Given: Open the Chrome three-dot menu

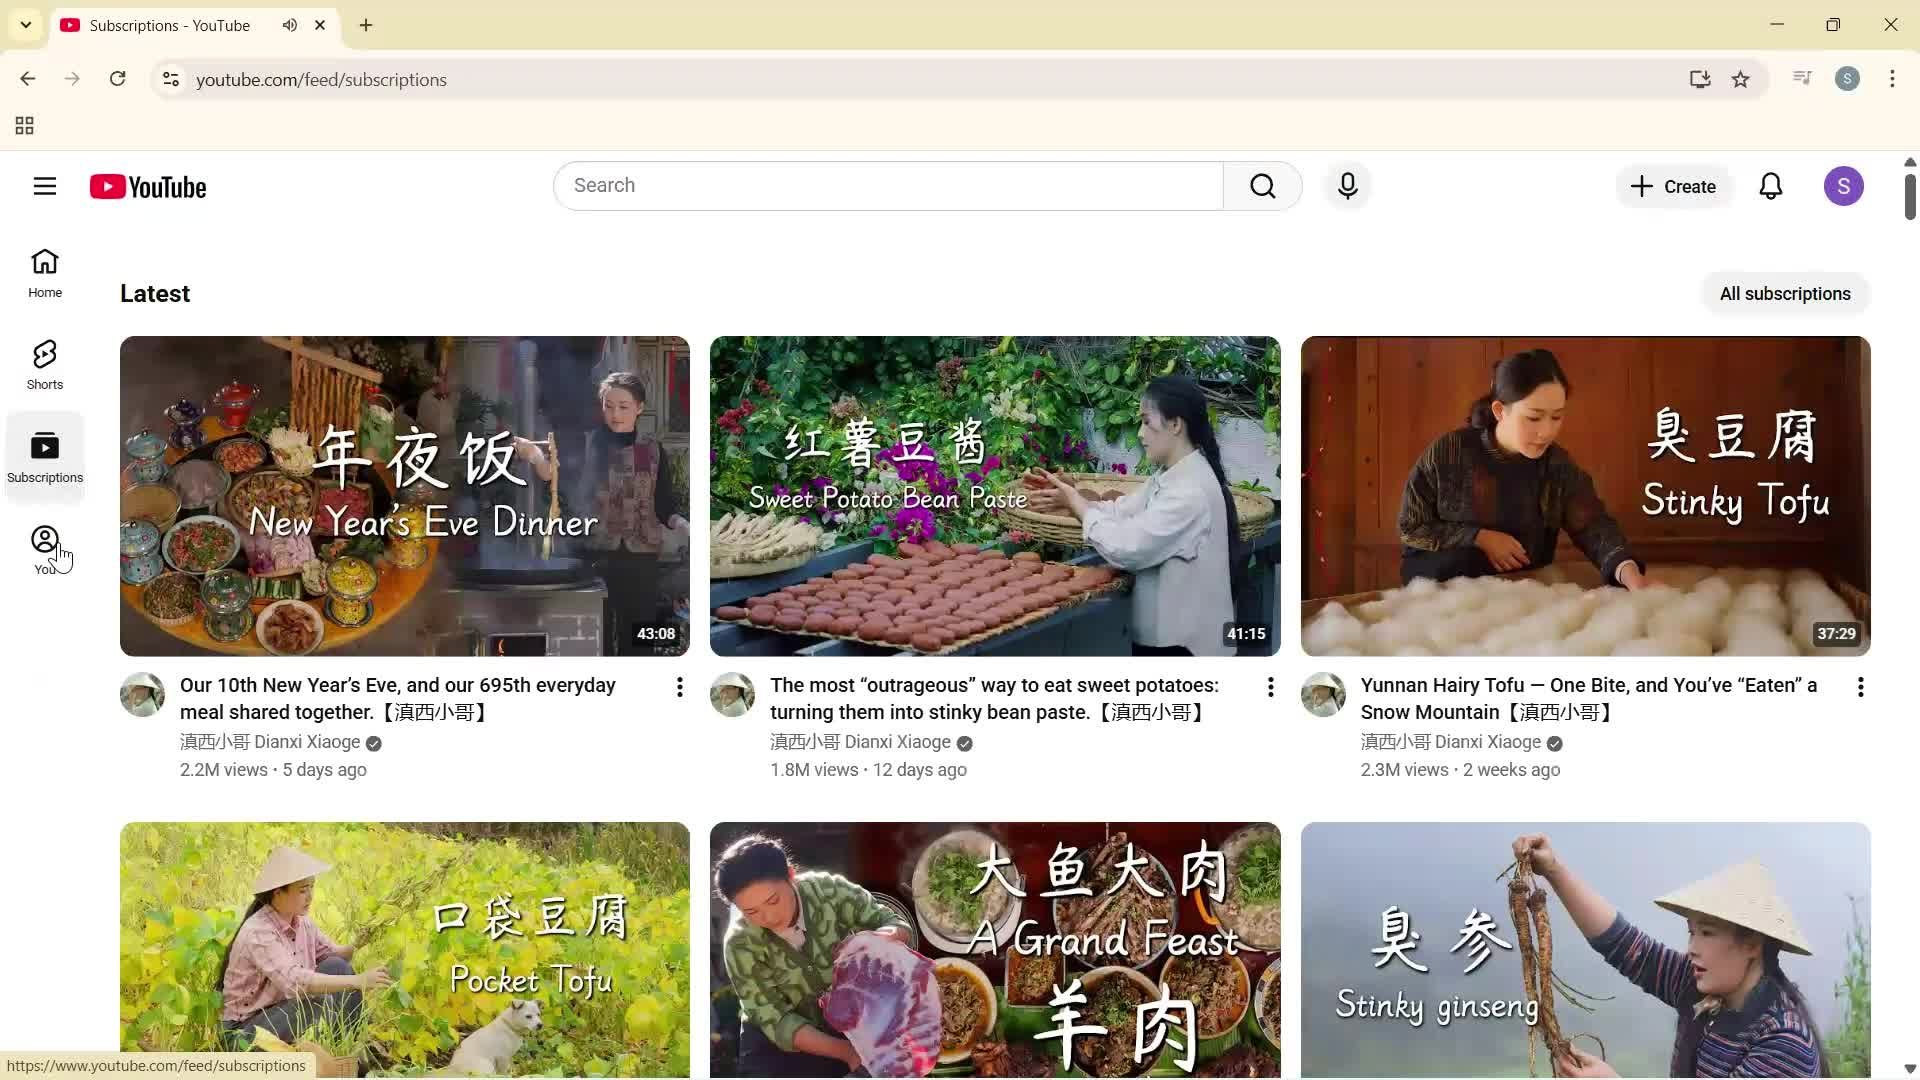Looking at the screenshot, I should click(x=1892, y=79).
